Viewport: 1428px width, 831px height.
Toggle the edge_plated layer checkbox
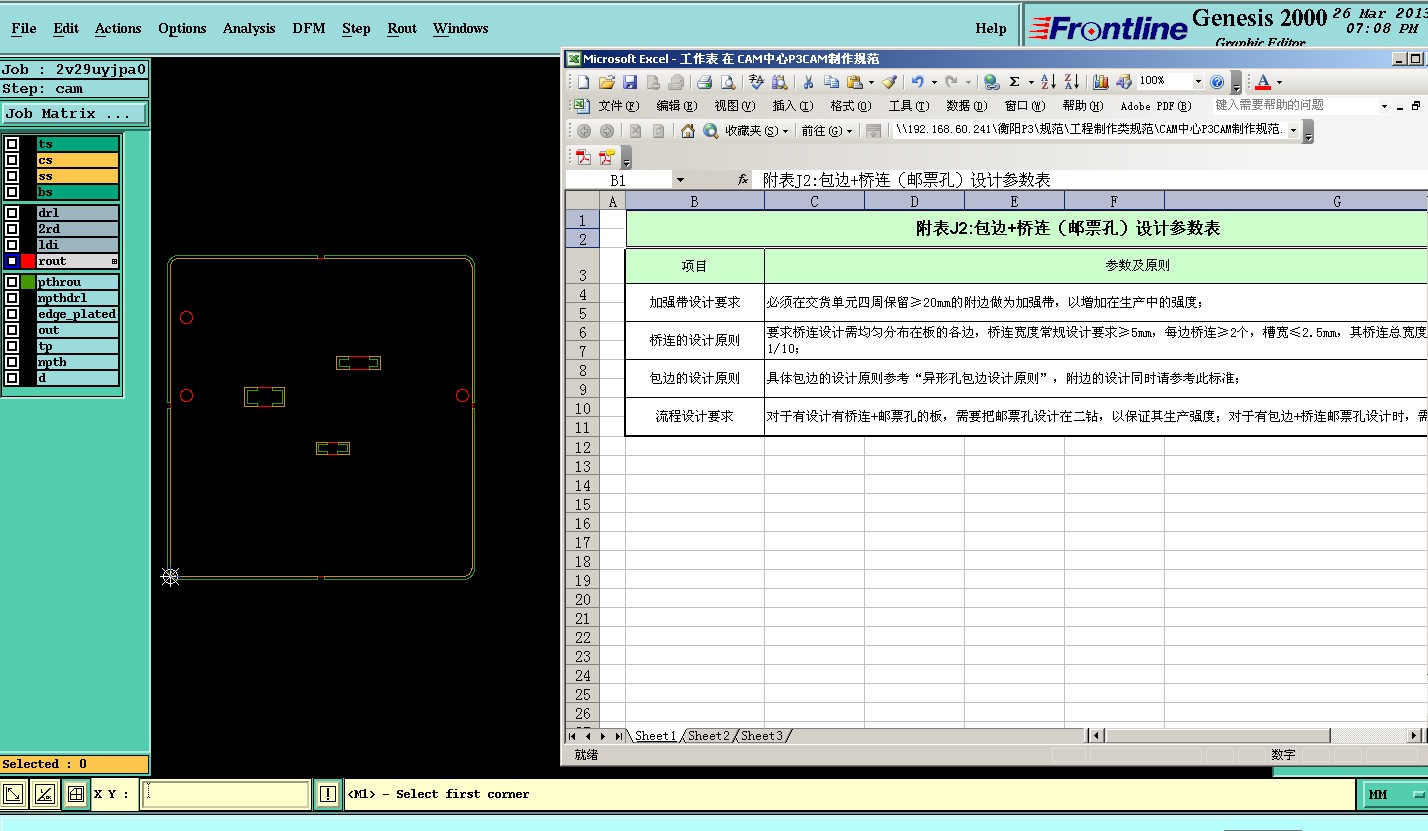click(x=12, y=314)
